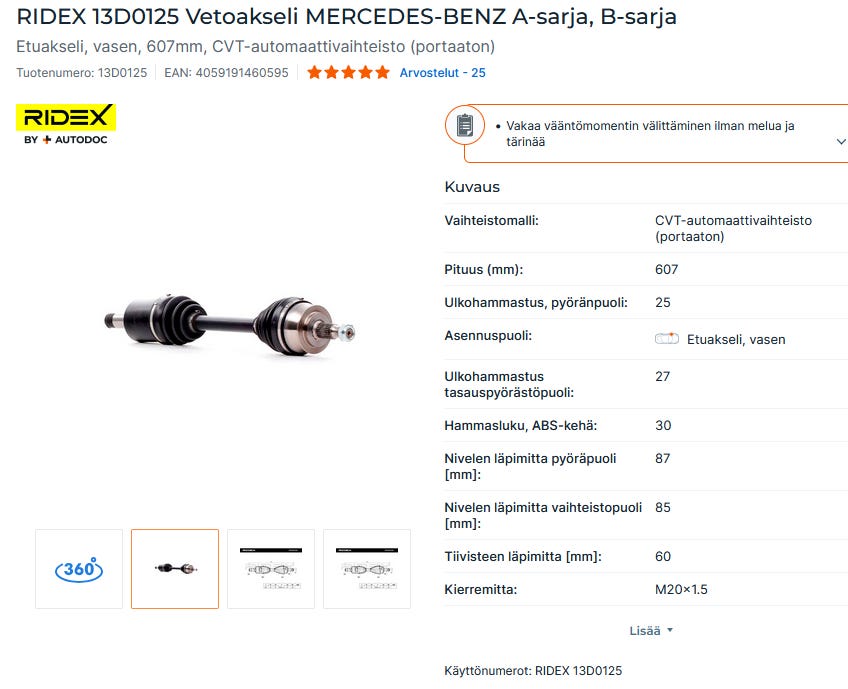848x689 pixels.
Task: Click the RIDEX by AUTODOC brand logo
Action: [66, 125]
